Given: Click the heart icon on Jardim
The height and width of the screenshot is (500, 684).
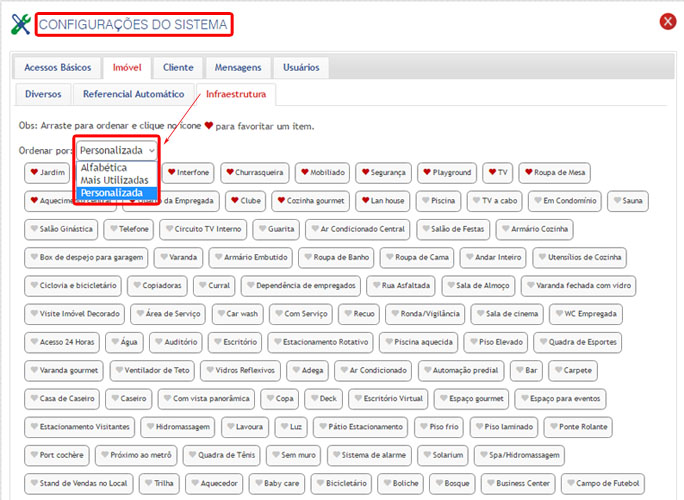Looking at the screenshot, I should [x=34, y=172].
